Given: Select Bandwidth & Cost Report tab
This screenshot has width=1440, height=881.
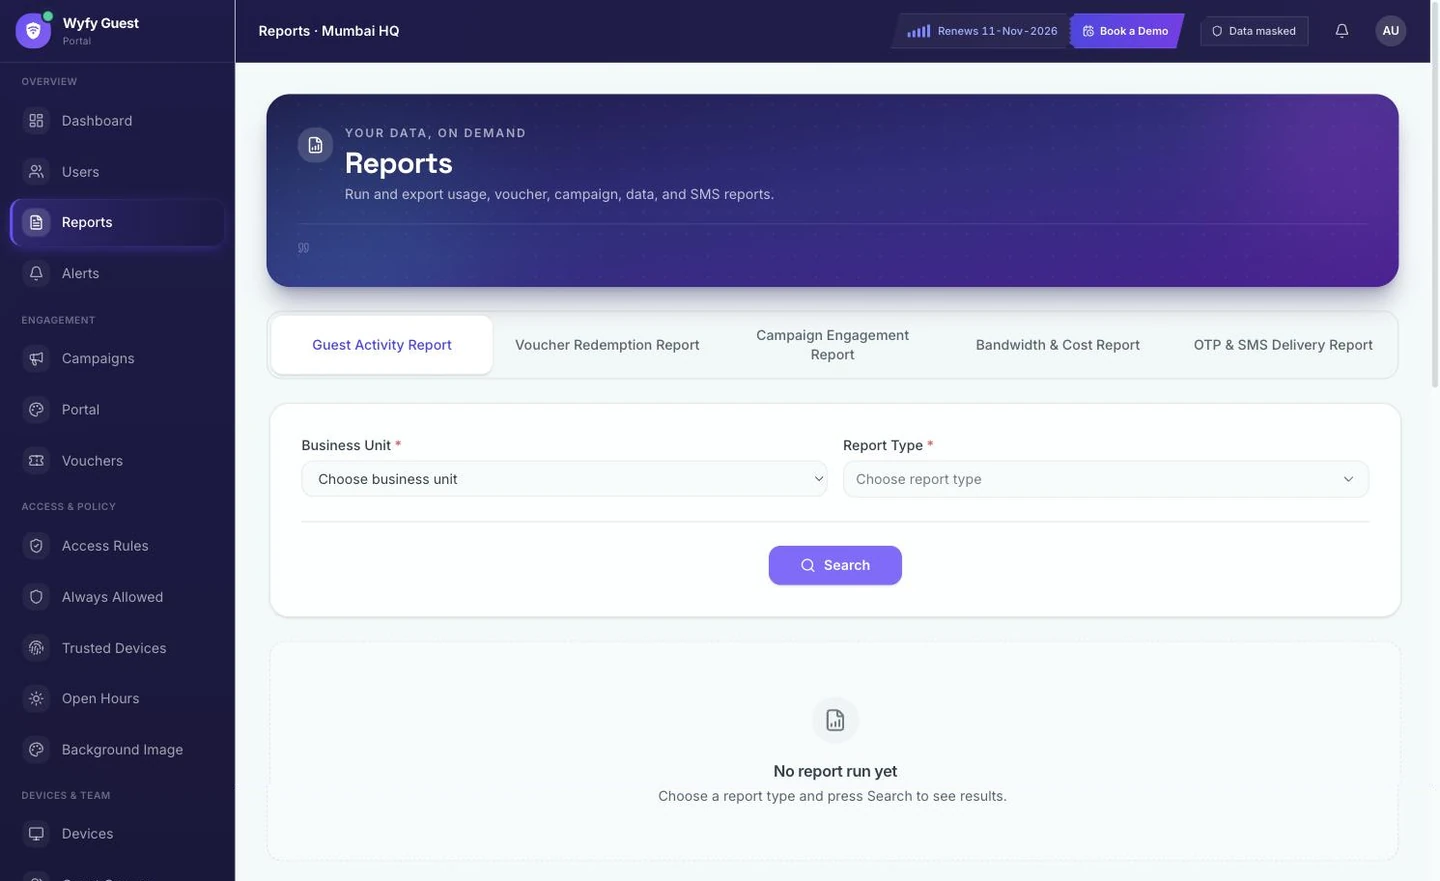Looking at the screenshot, I should point(1058,345).
